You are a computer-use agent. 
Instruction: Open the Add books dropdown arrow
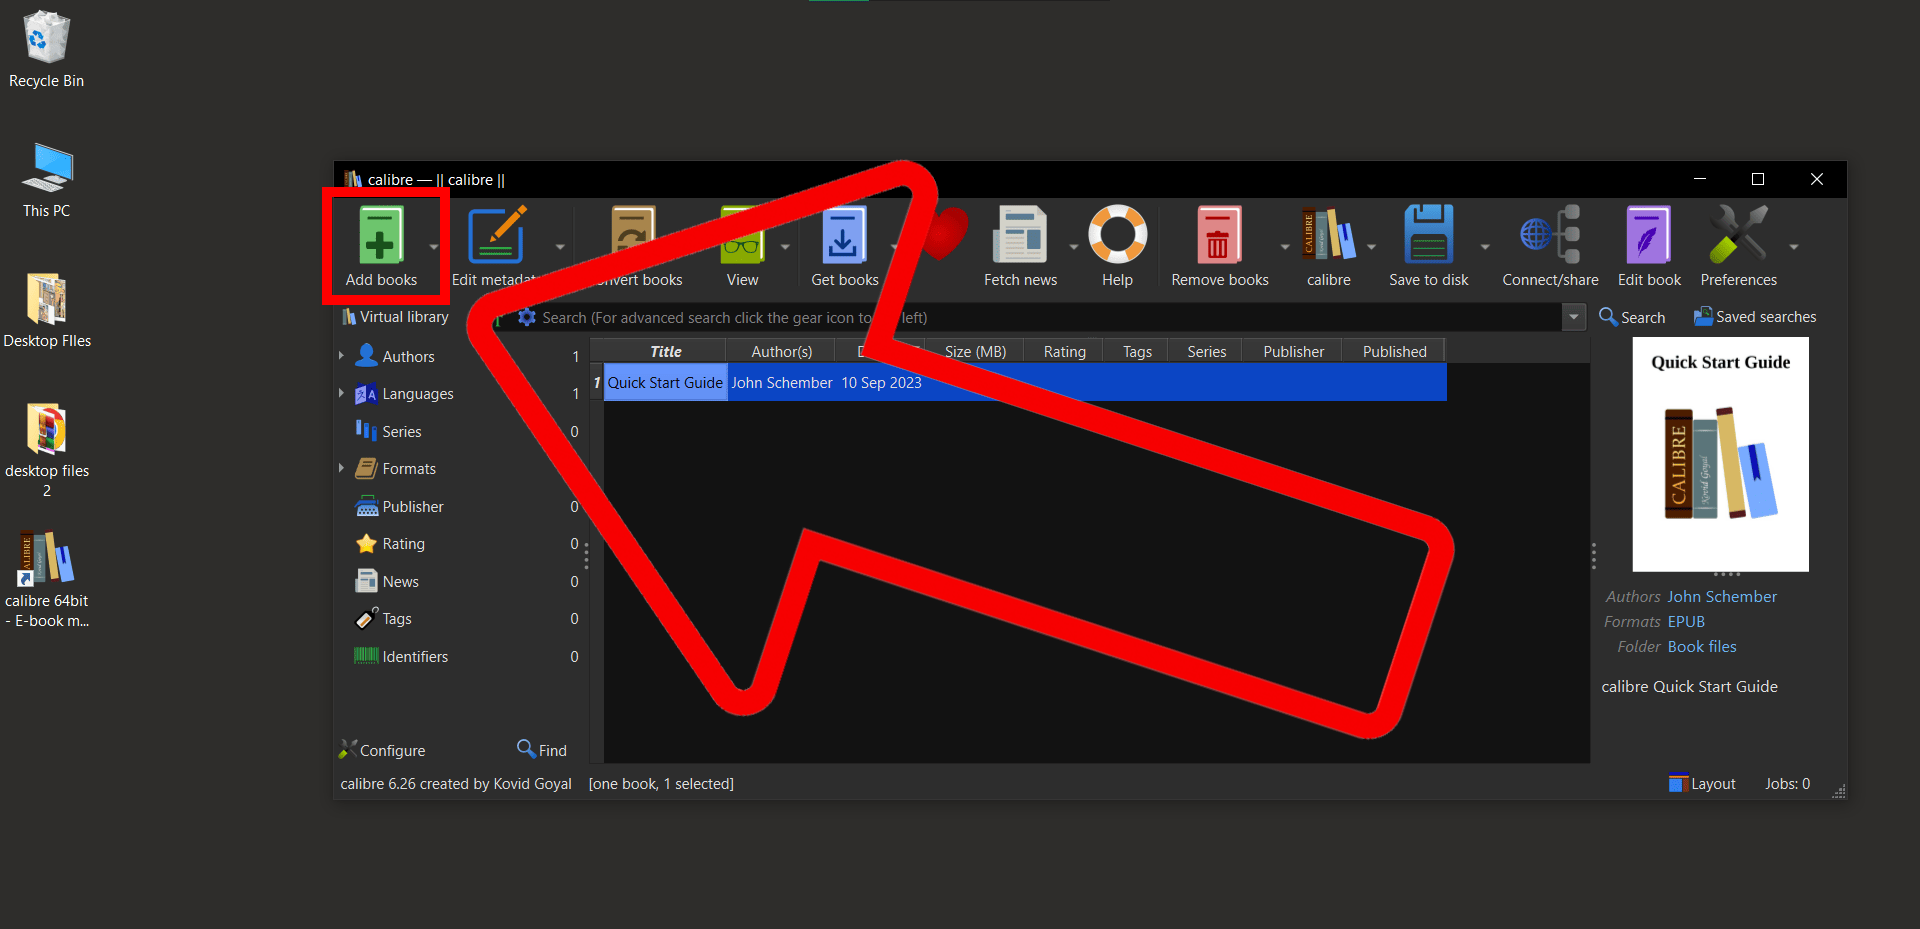point(433,245)
